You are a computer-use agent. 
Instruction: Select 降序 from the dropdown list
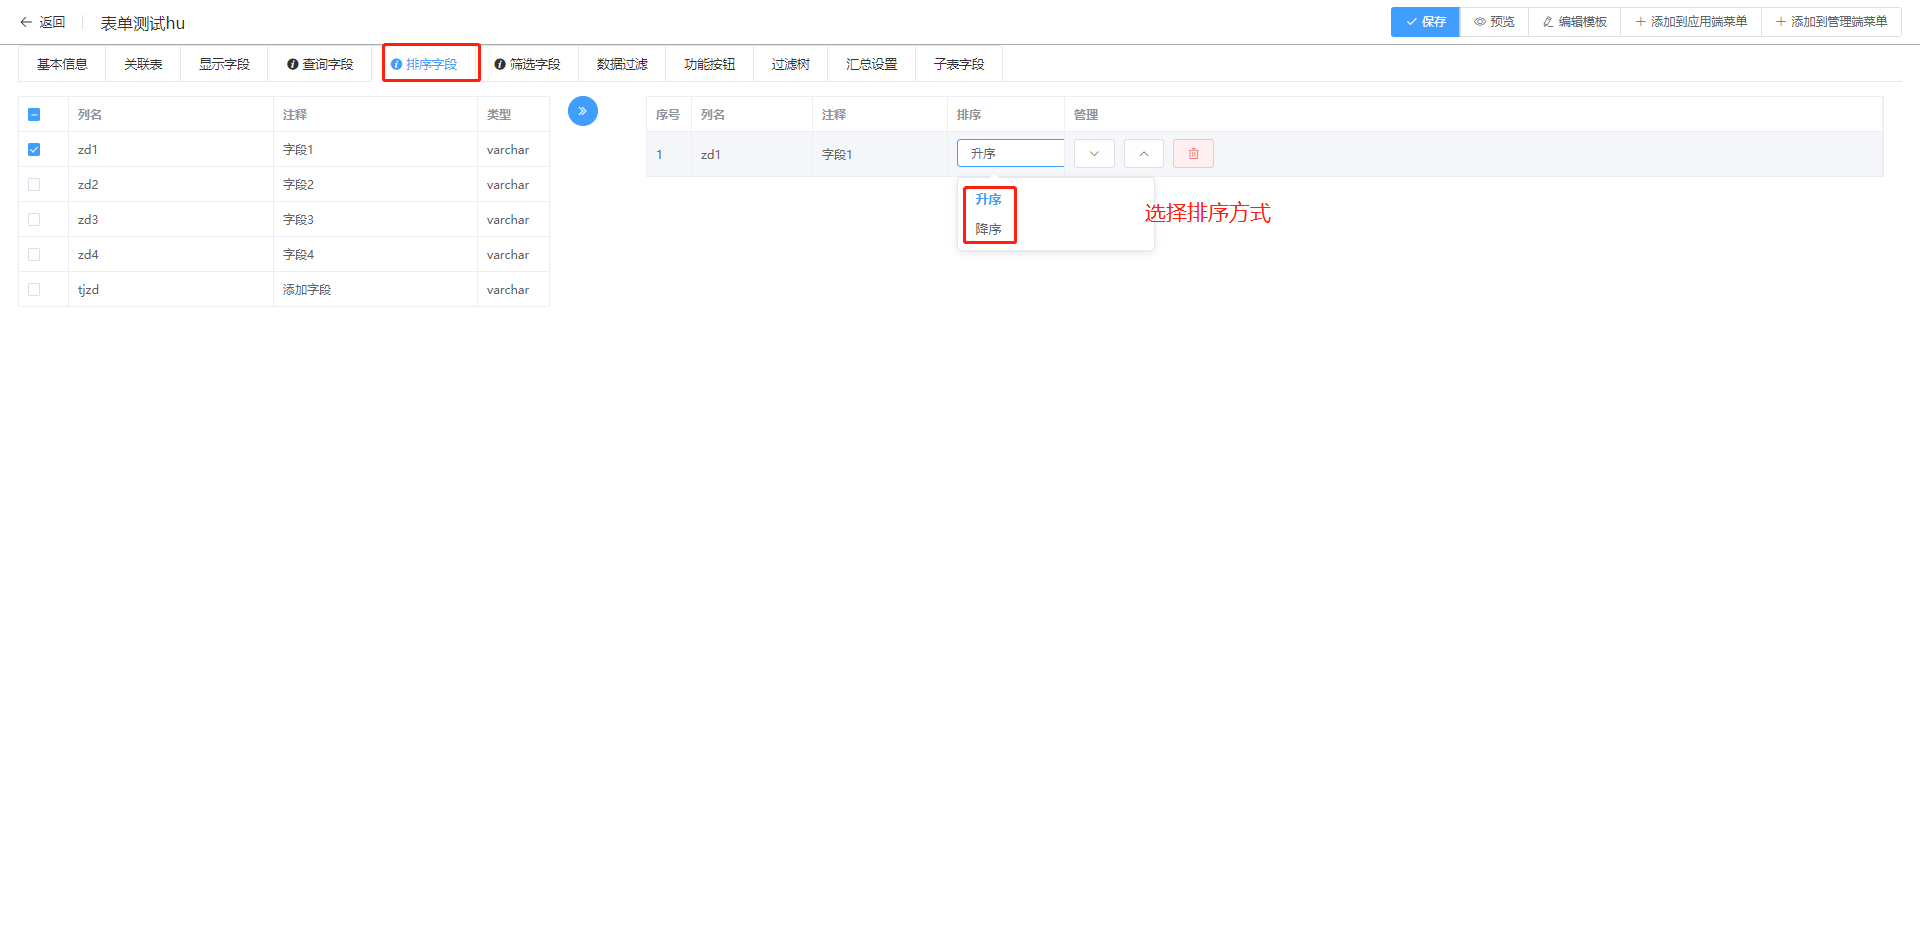click(988, 229)
